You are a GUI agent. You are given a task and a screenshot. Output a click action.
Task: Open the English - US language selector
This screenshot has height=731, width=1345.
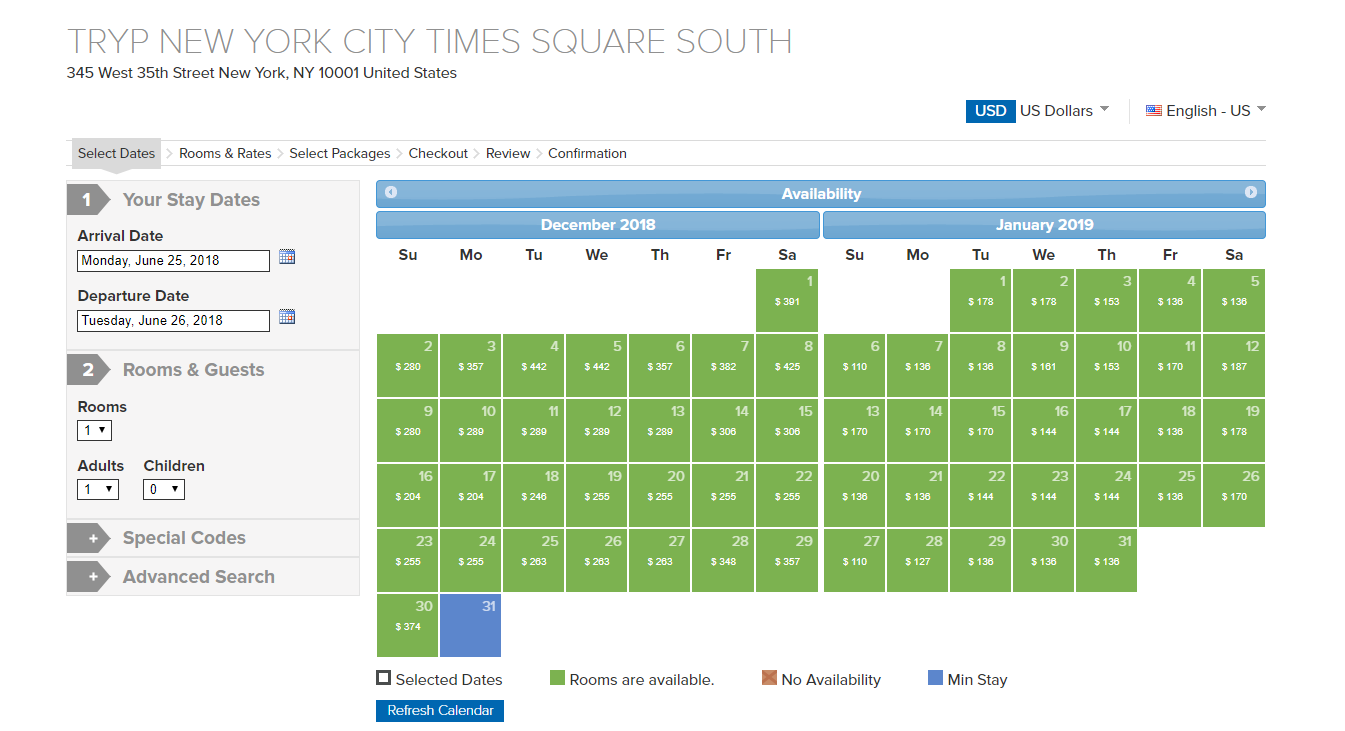(x=1206, y=111)
